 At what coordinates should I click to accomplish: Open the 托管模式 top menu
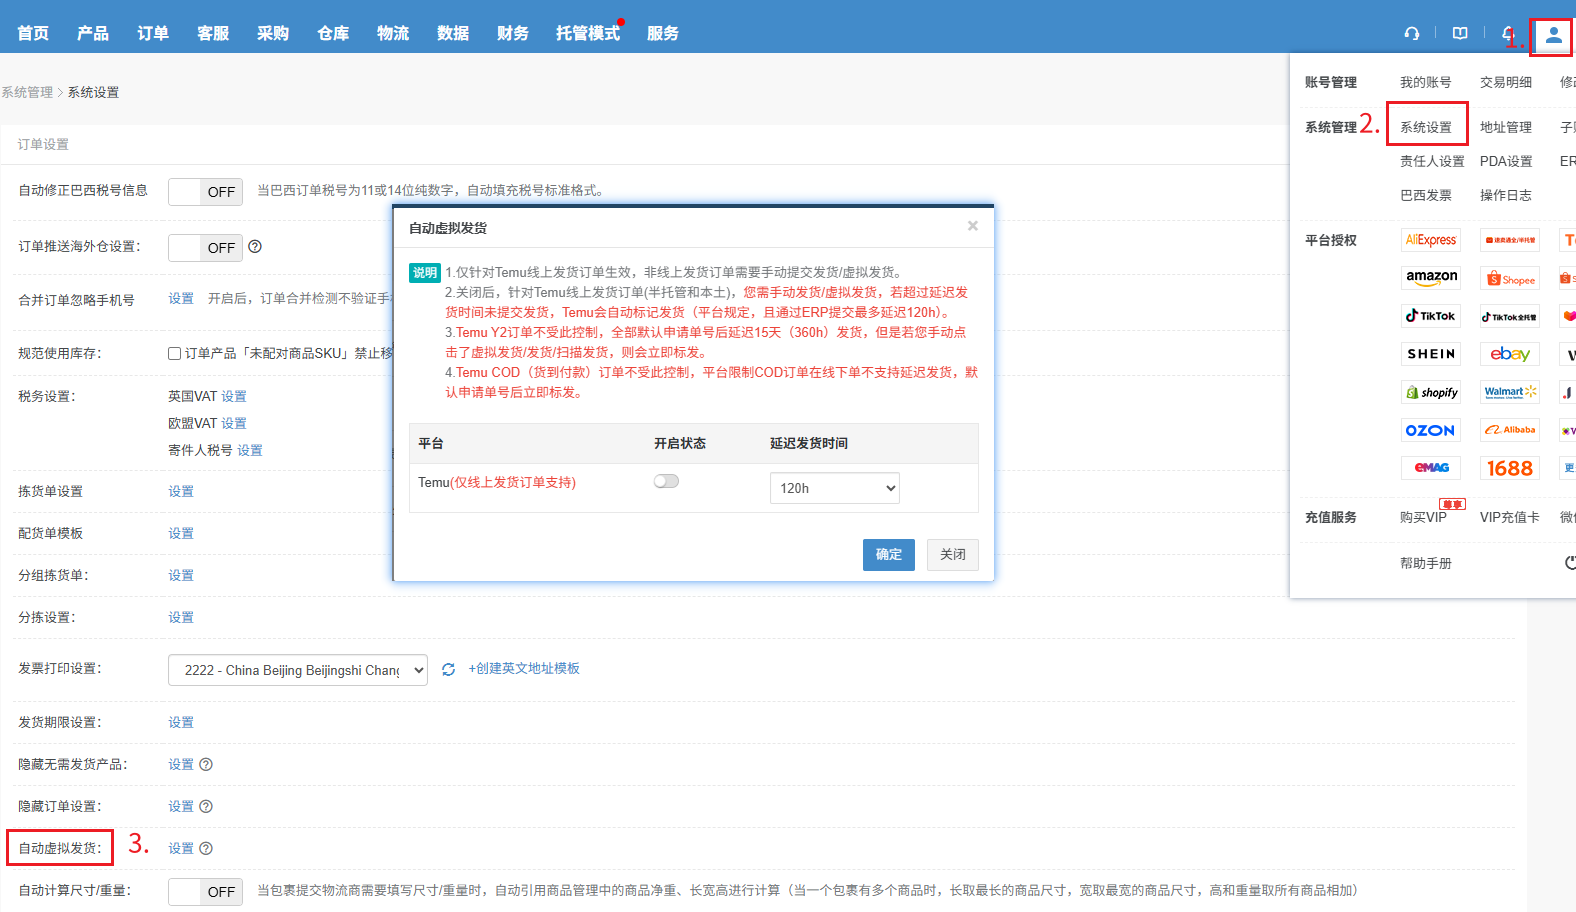pyautogui.click(x=588, y=33)
